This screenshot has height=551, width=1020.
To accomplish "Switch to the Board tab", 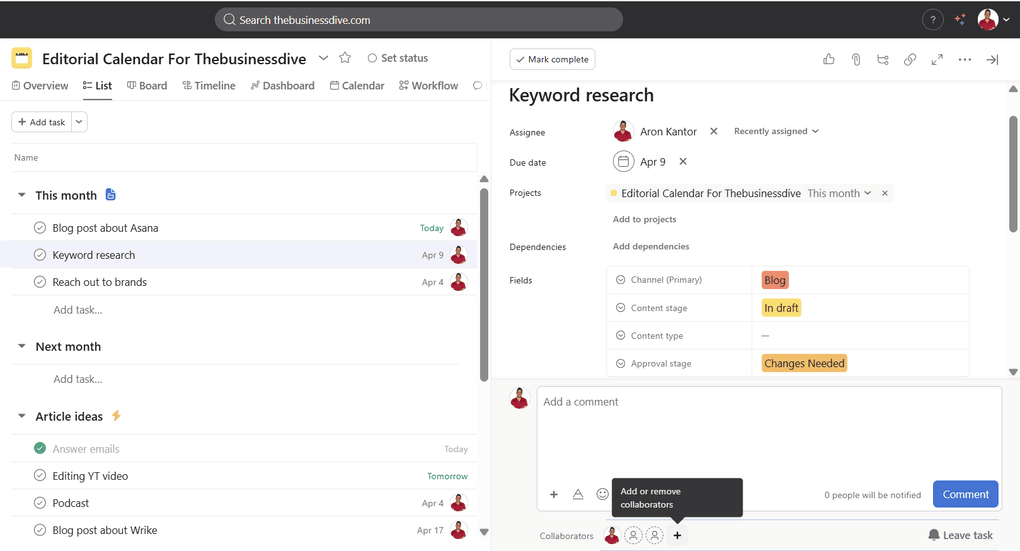I will tap(147, 85).
